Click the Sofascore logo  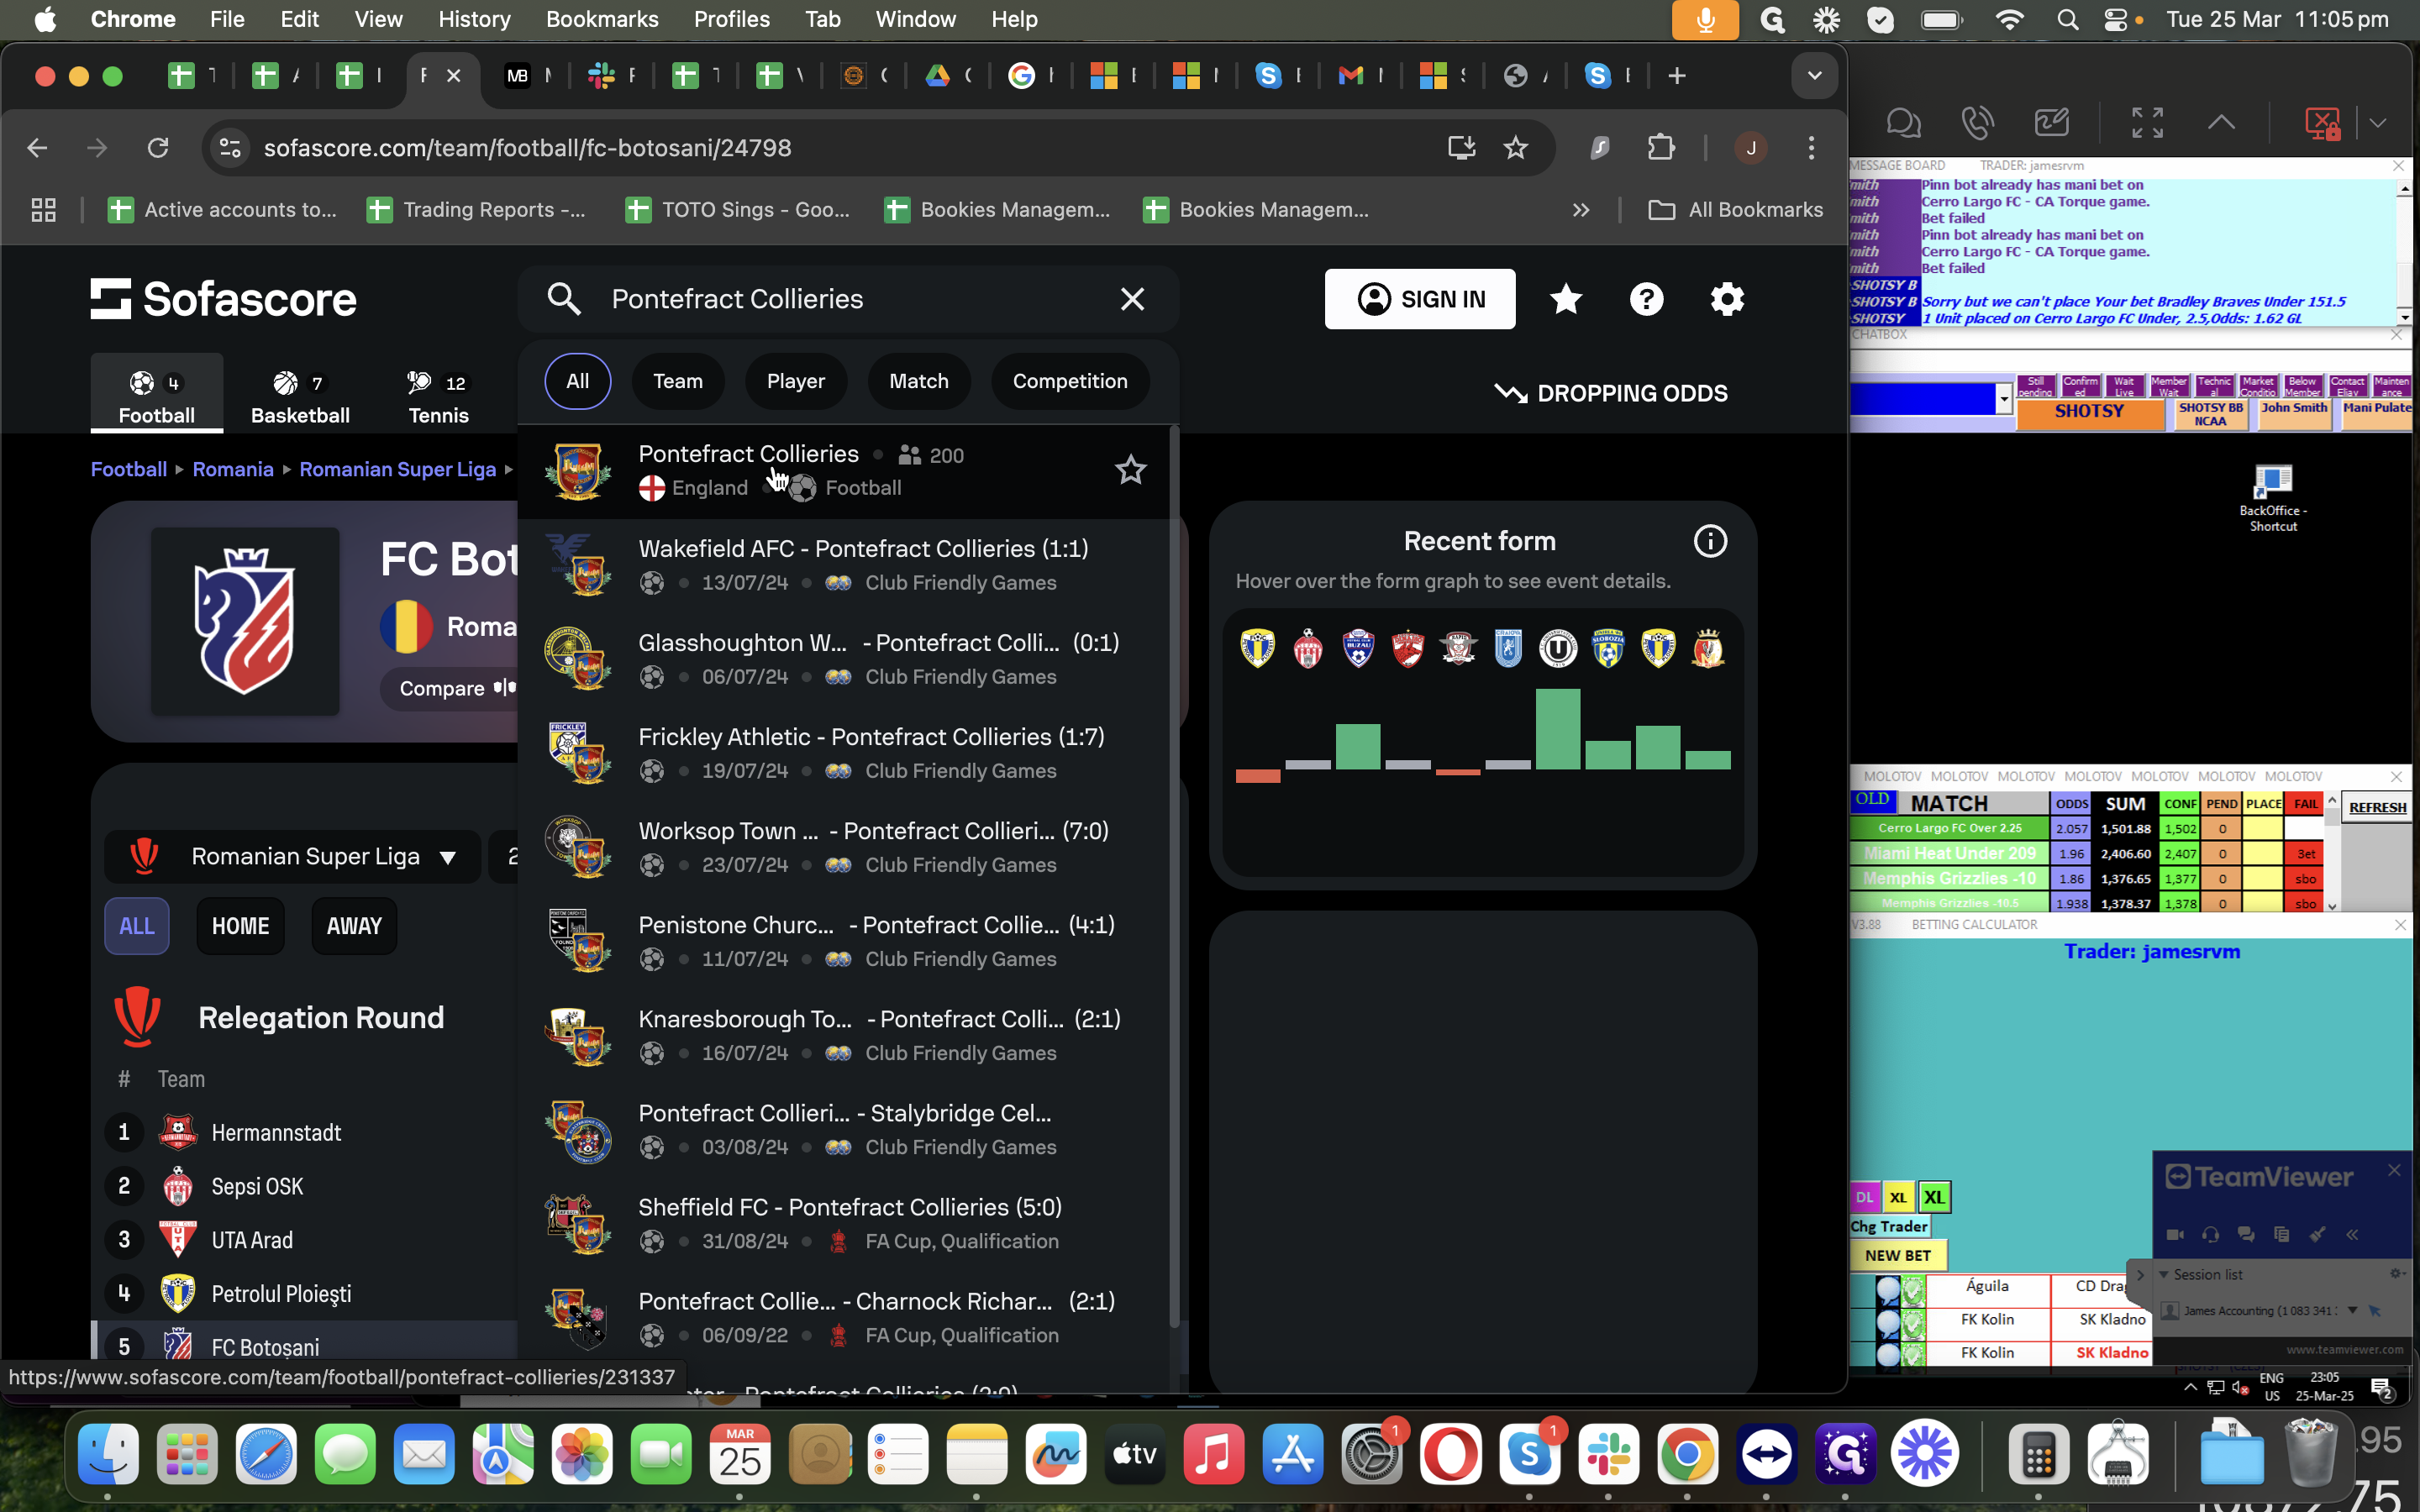[x=223, y=299]
